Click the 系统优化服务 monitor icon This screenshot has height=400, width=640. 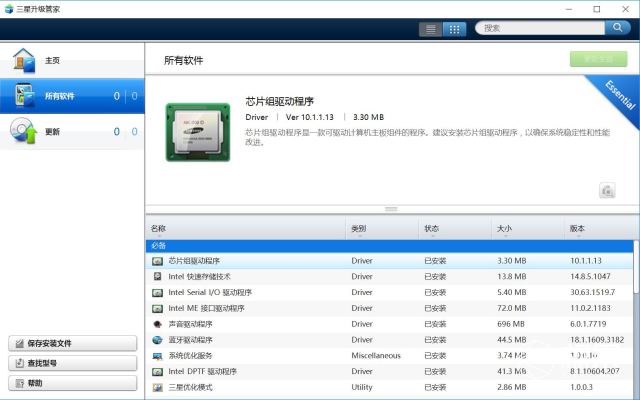point(158,356)
